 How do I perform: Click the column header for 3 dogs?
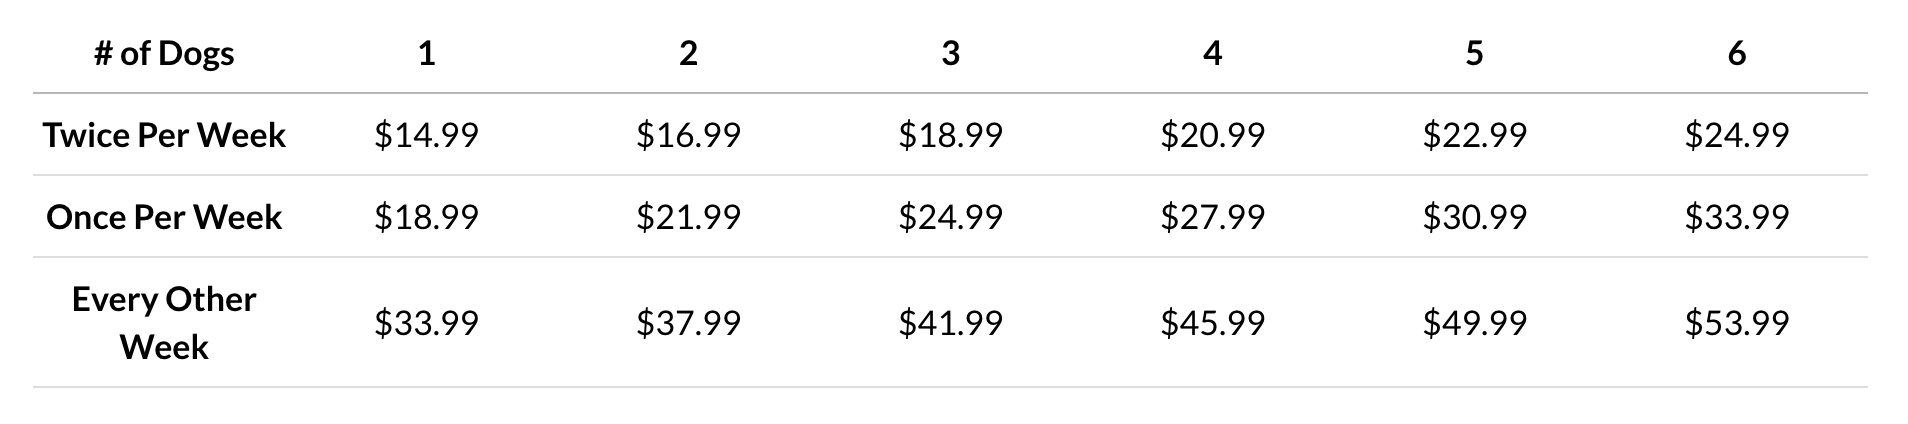click(950, 53)
